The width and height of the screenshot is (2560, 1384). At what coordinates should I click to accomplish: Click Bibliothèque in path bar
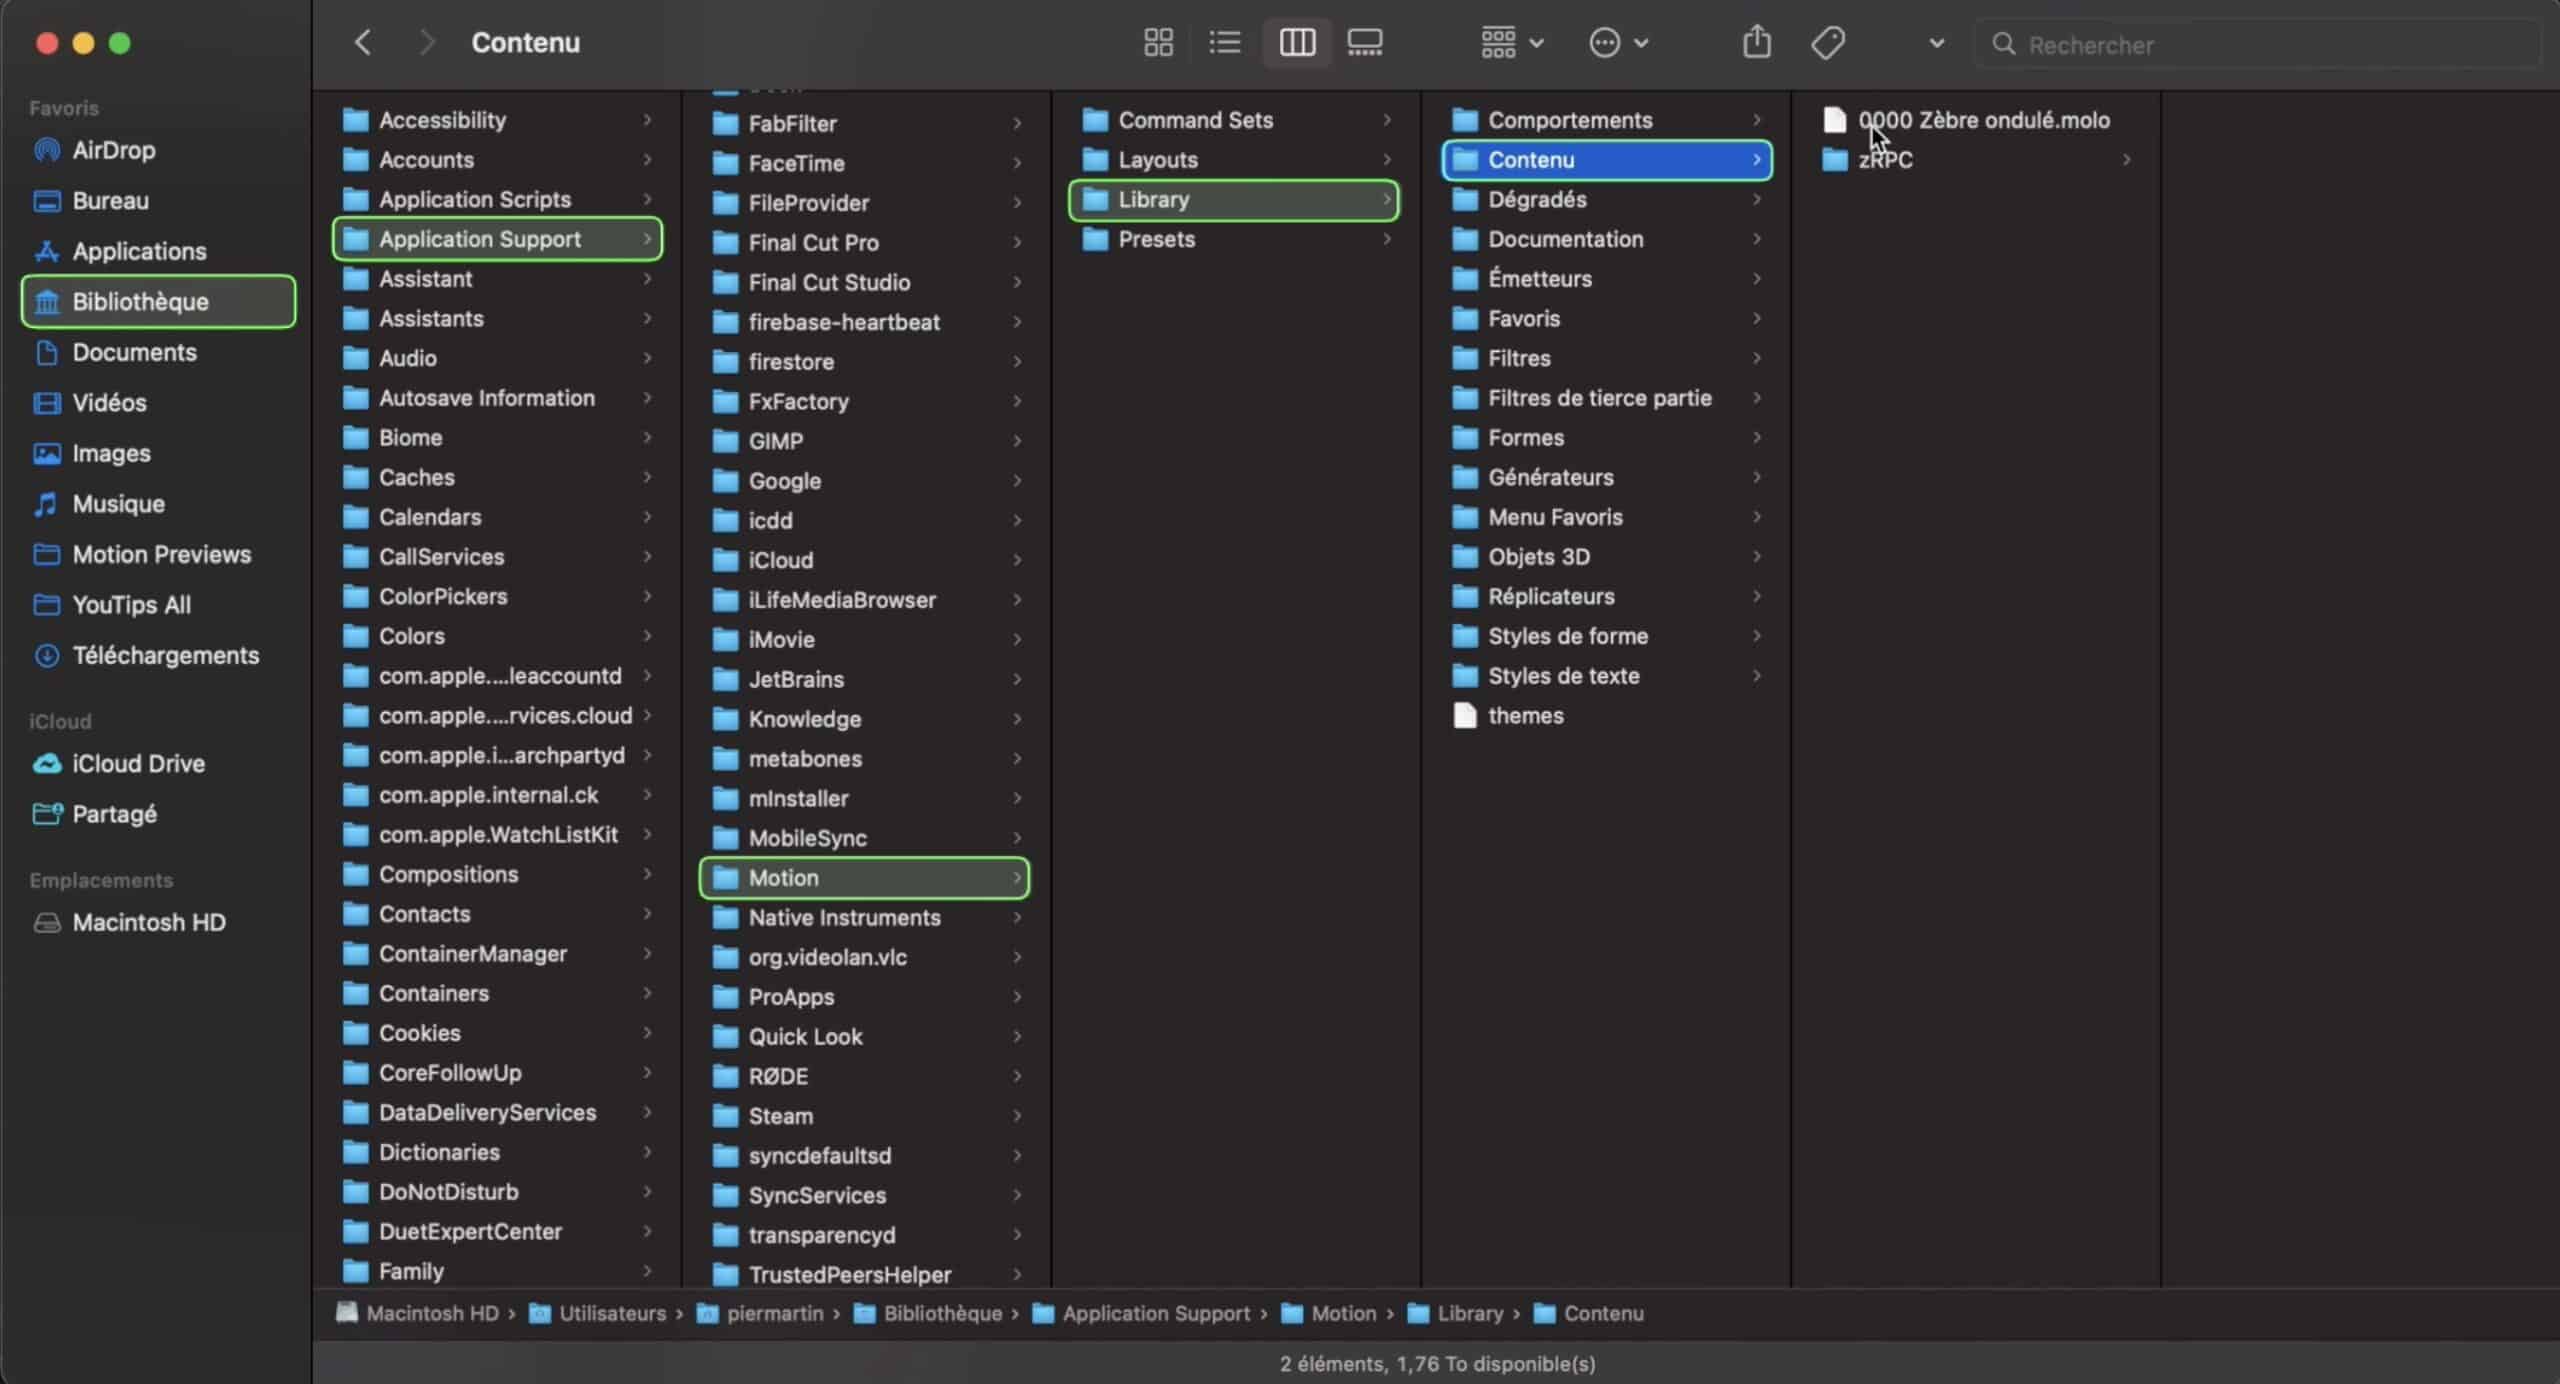927,1313
